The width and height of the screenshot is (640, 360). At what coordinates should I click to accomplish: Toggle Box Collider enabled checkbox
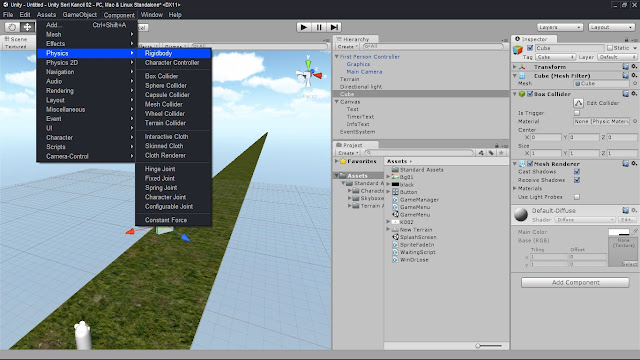click(x=530, y=94)
